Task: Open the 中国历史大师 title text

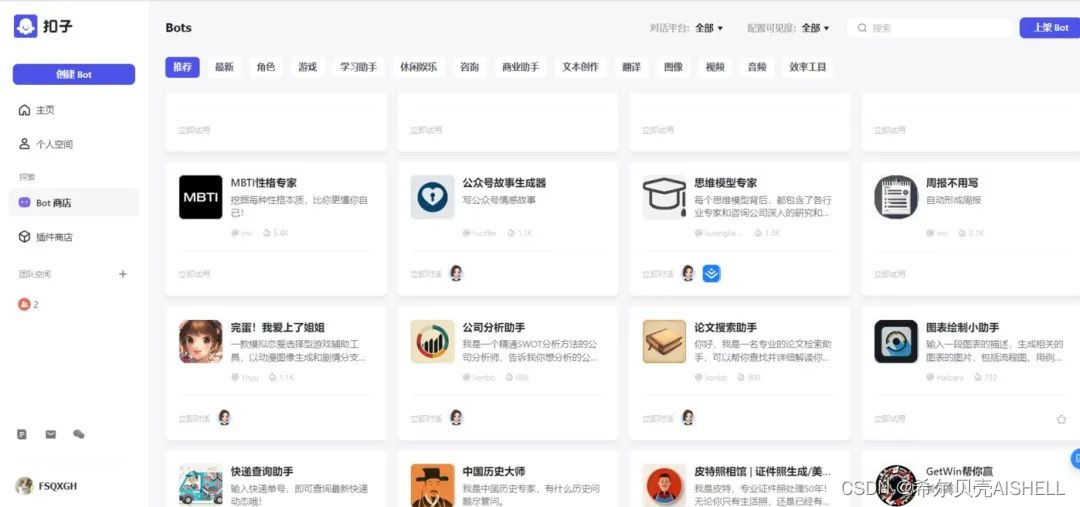Action: pos(494,472)
